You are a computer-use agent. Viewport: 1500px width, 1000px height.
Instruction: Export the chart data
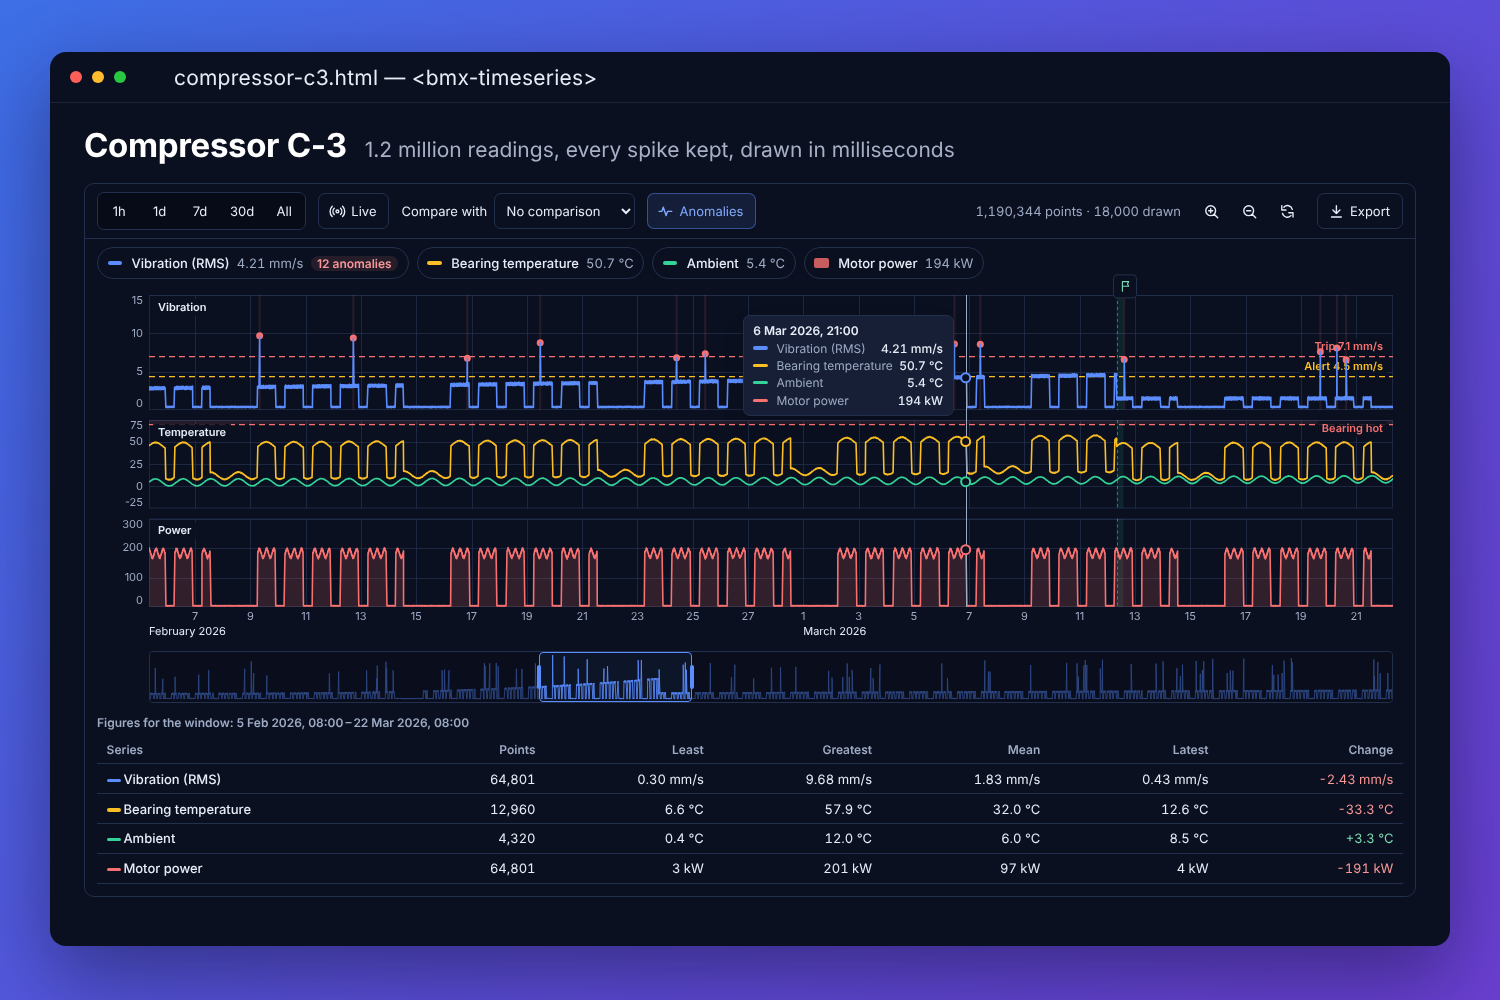(1360, 212)
